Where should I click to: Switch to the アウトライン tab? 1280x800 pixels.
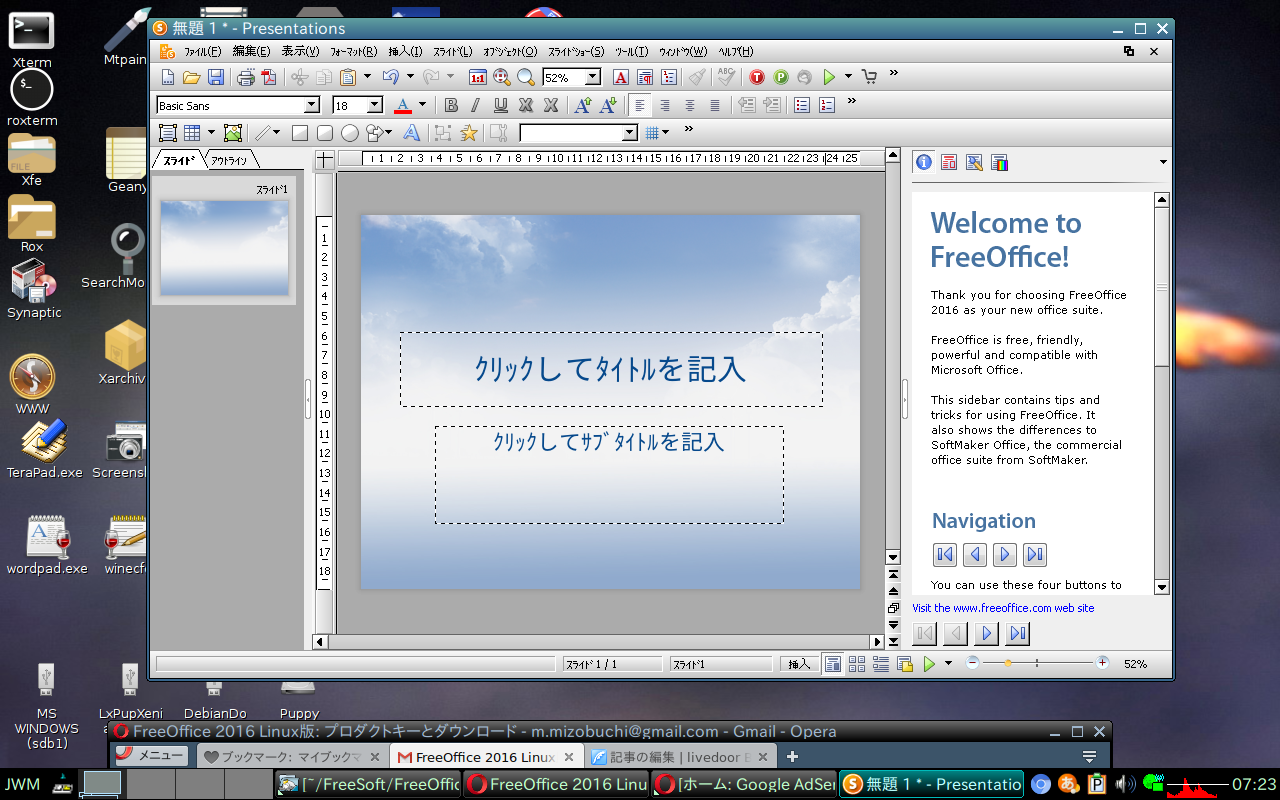pyautogui.click(x=230, y=160)
